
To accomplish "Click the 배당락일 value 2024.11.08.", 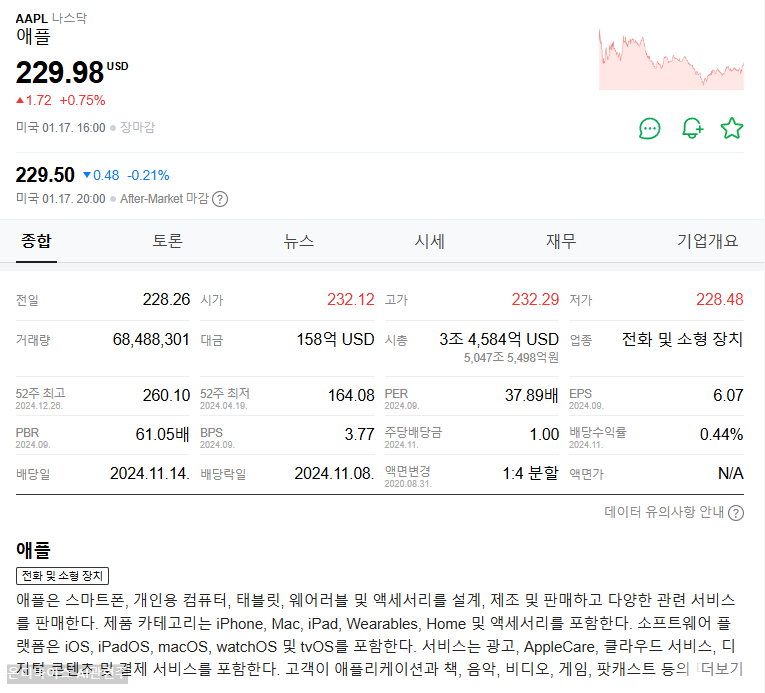I will [334, 473].
